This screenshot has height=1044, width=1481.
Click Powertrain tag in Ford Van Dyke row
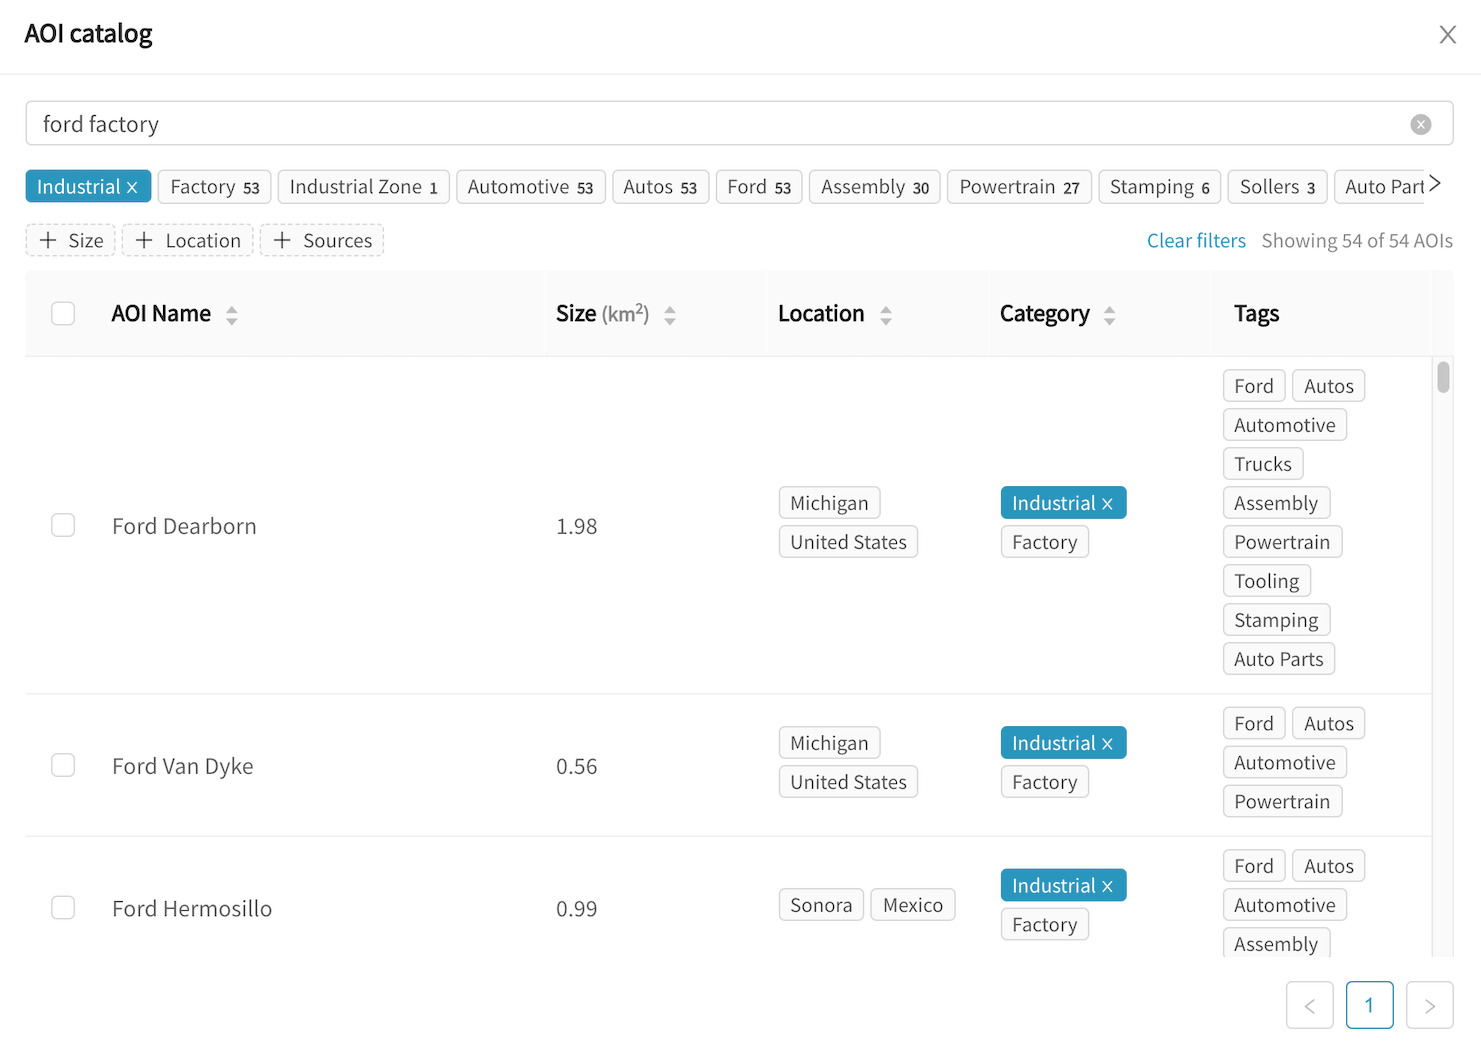1282,802
